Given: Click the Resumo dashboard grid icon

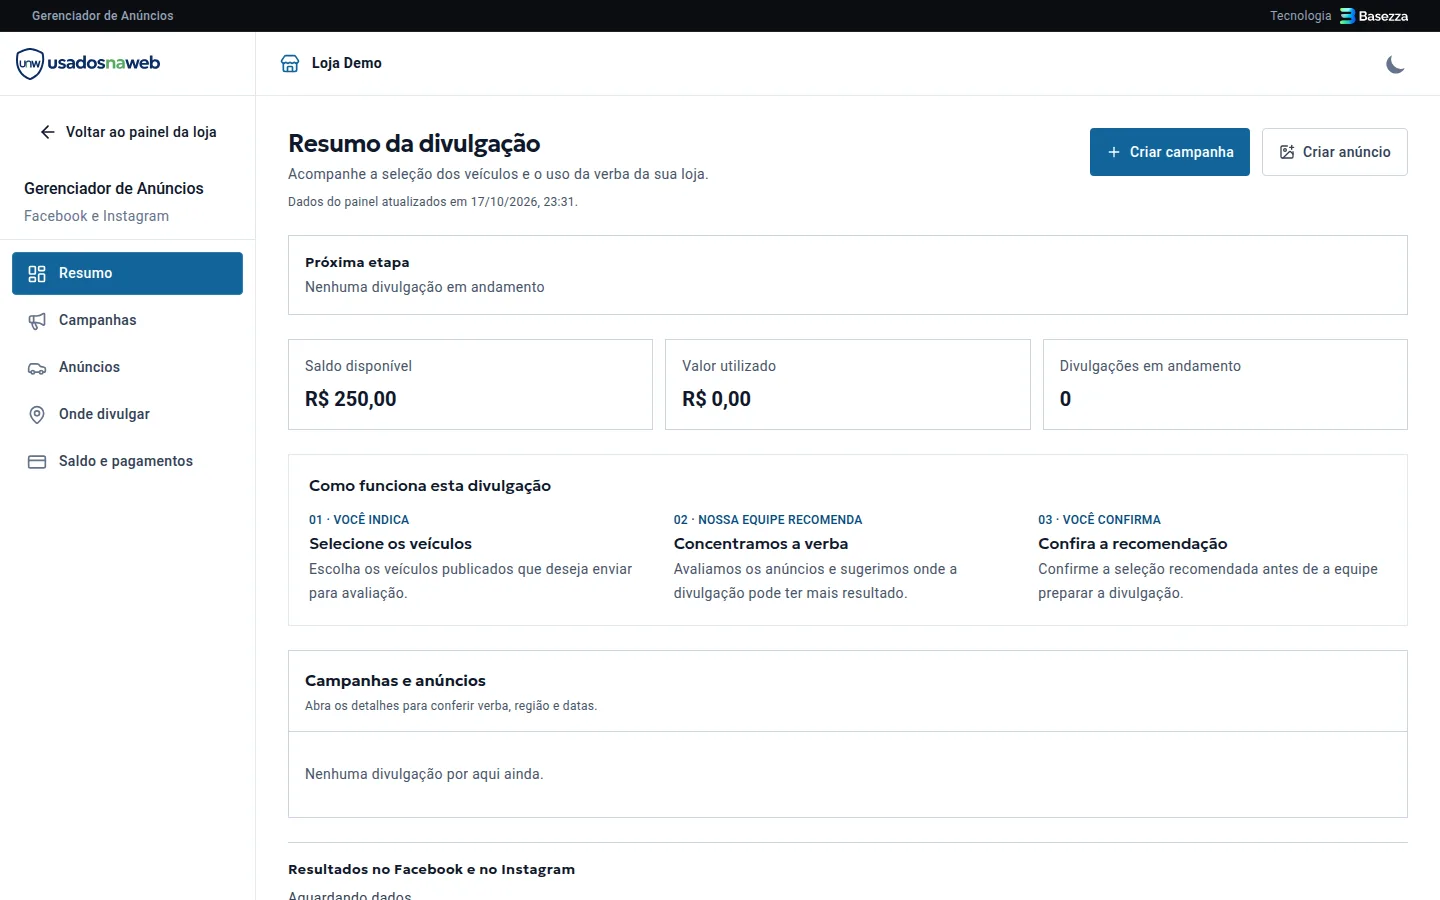Looking at the screenshot, I should click(x=37, y=274).
